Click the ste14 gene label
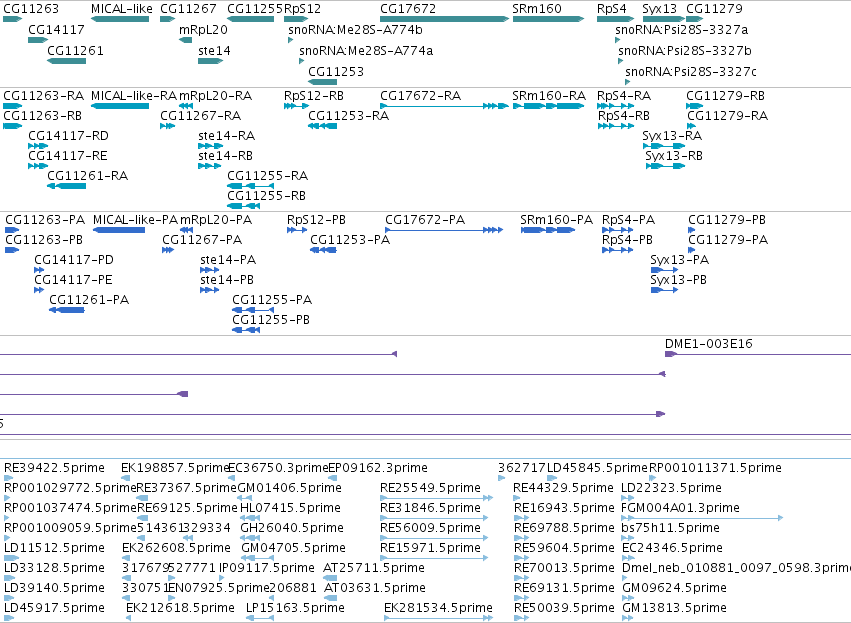This screenshot has height=623, width=851. 214,50
